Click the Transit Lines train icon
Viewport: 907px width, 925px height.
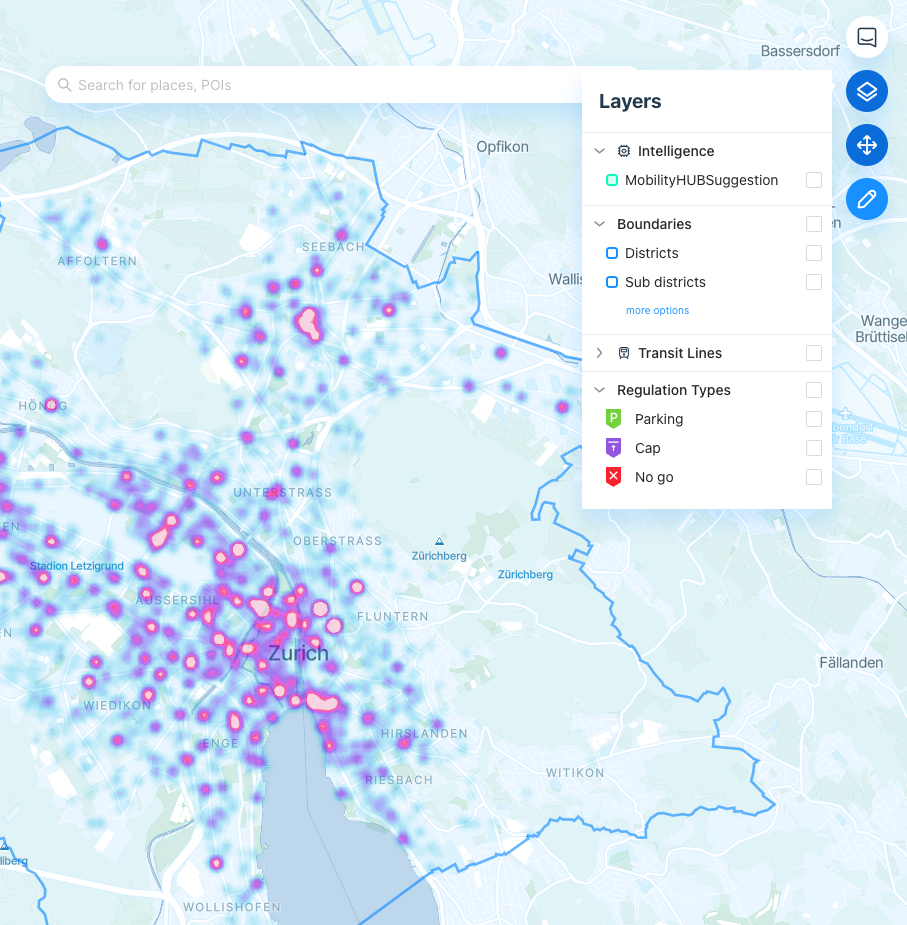click(x=623, y=353)
